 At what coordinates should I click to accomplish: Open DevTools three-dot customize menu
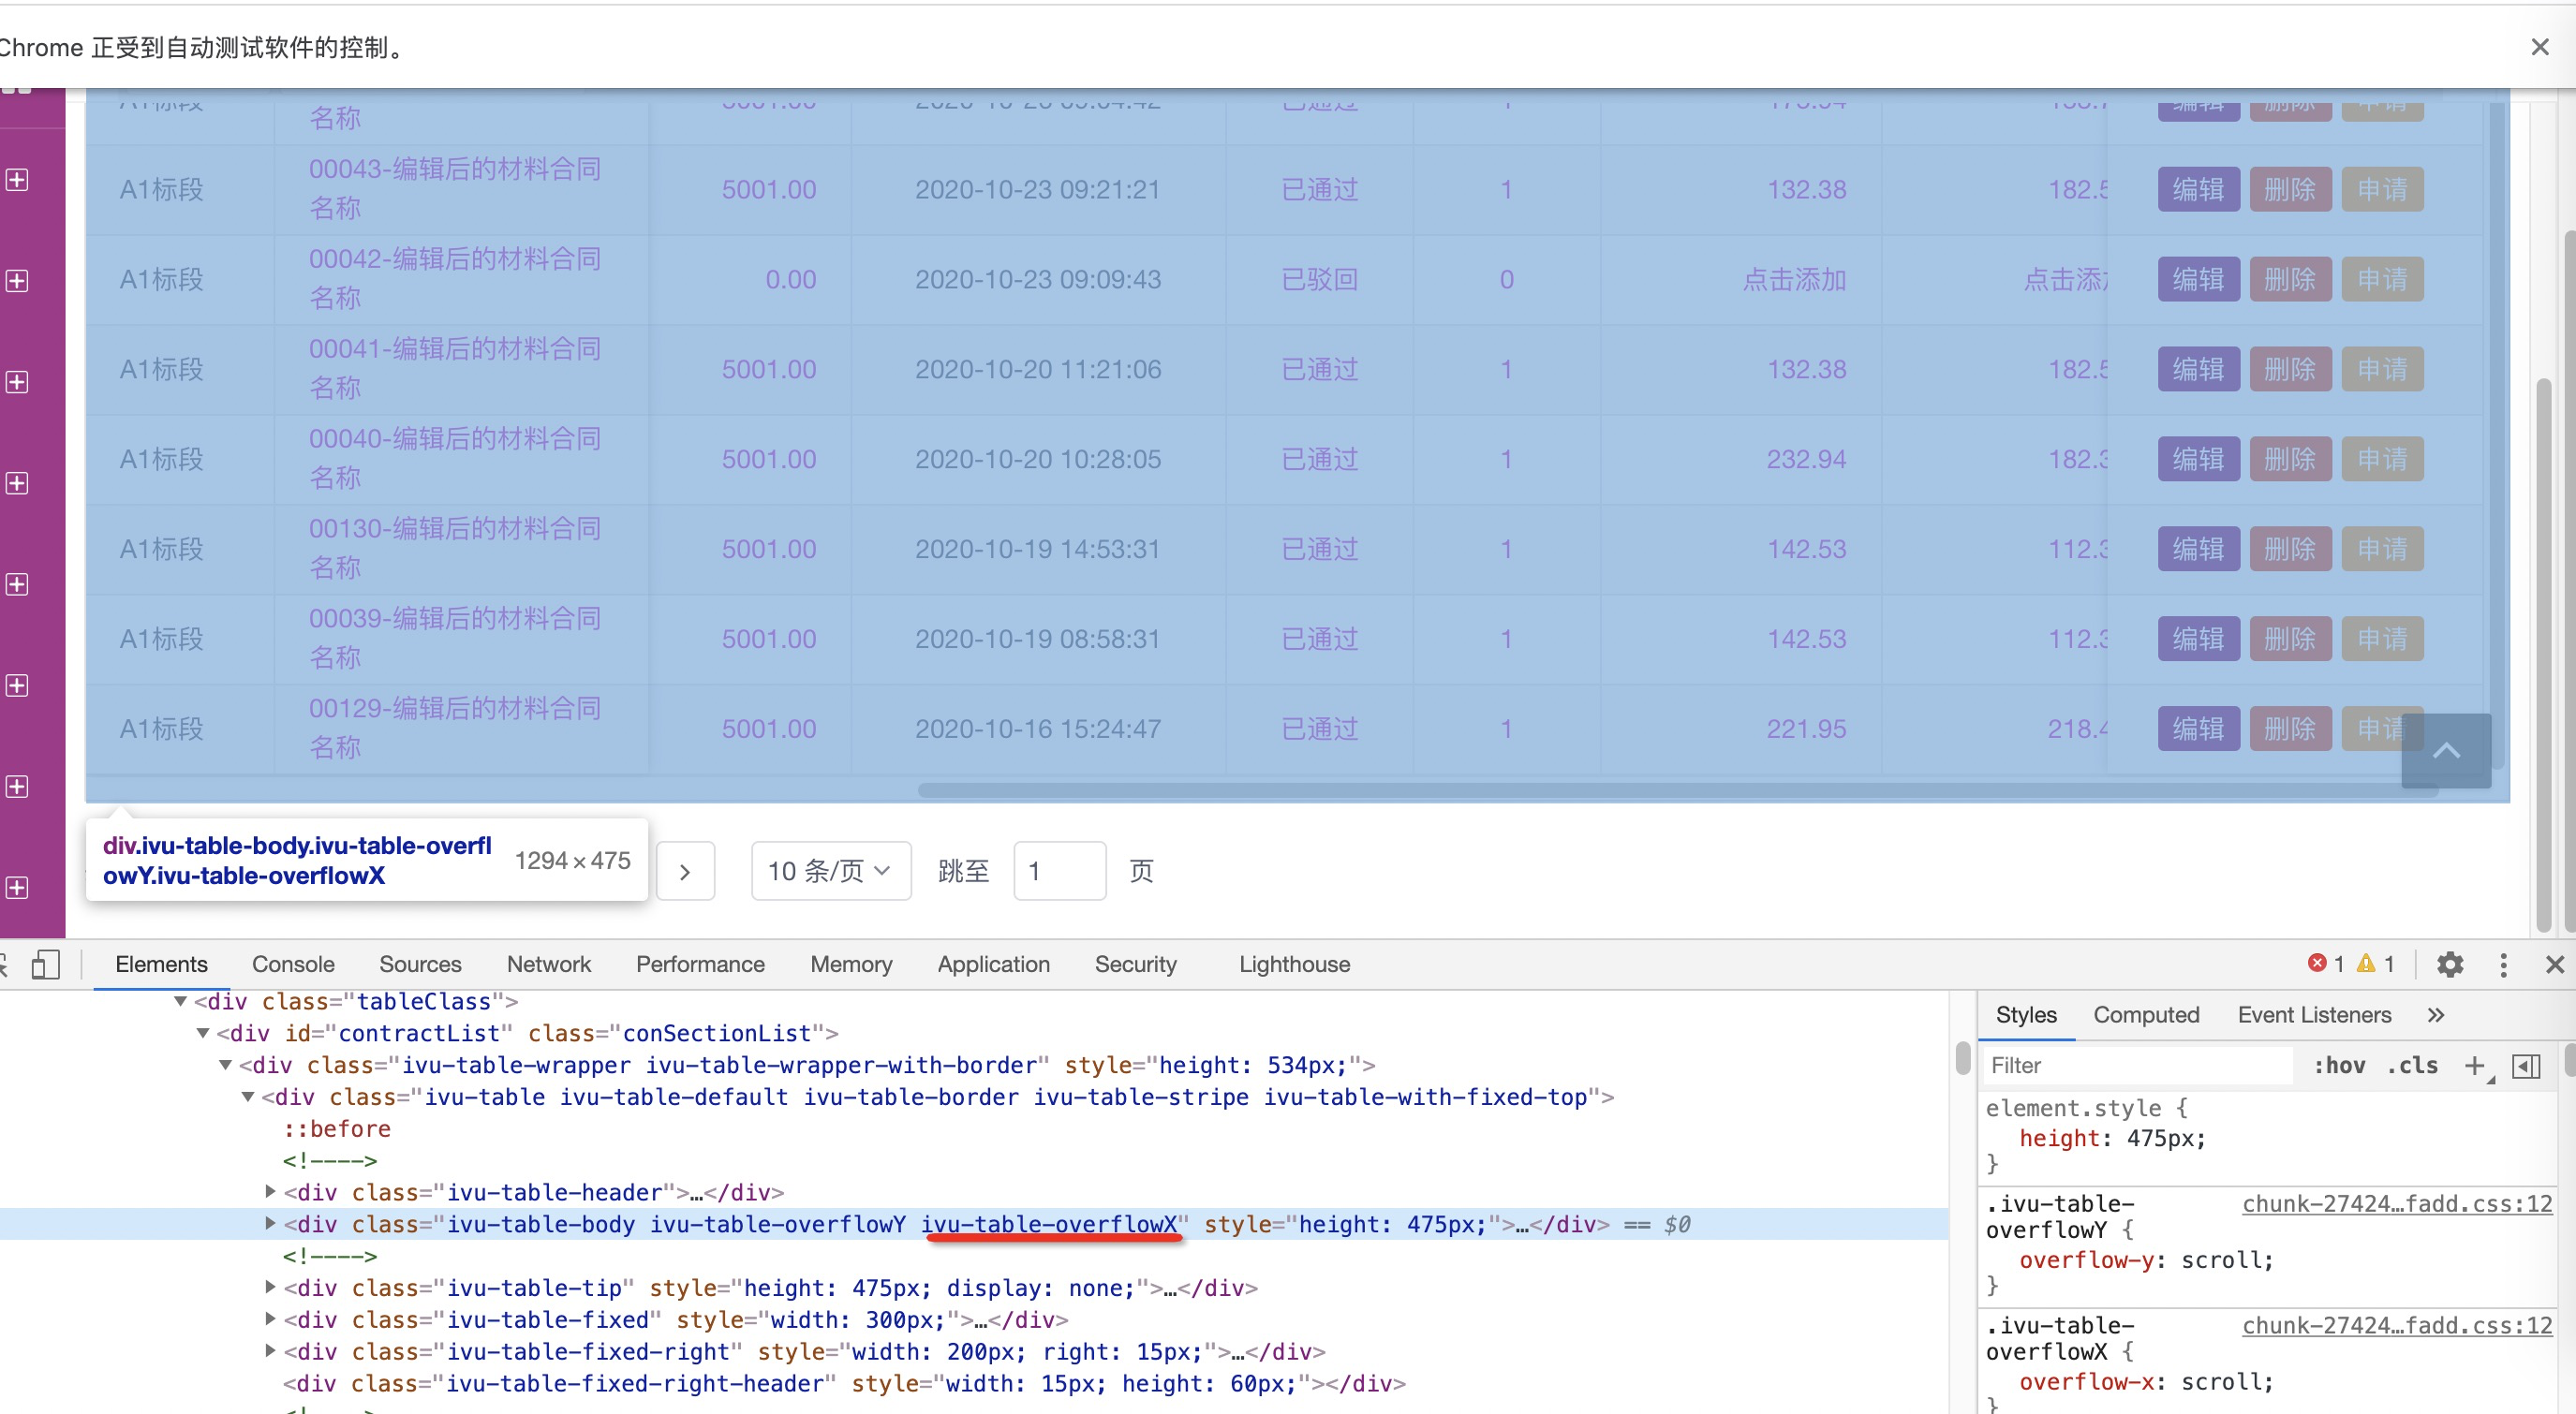pos(2503,964)
